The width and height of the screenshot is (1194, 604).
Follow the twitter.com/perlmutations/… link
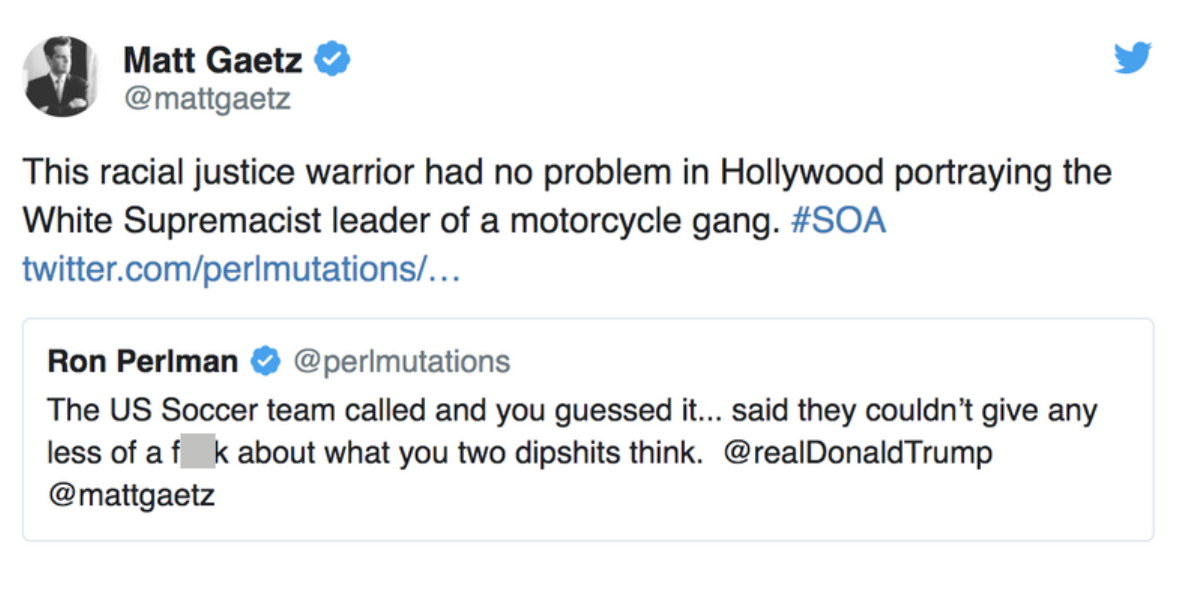[x=240, y=269]
